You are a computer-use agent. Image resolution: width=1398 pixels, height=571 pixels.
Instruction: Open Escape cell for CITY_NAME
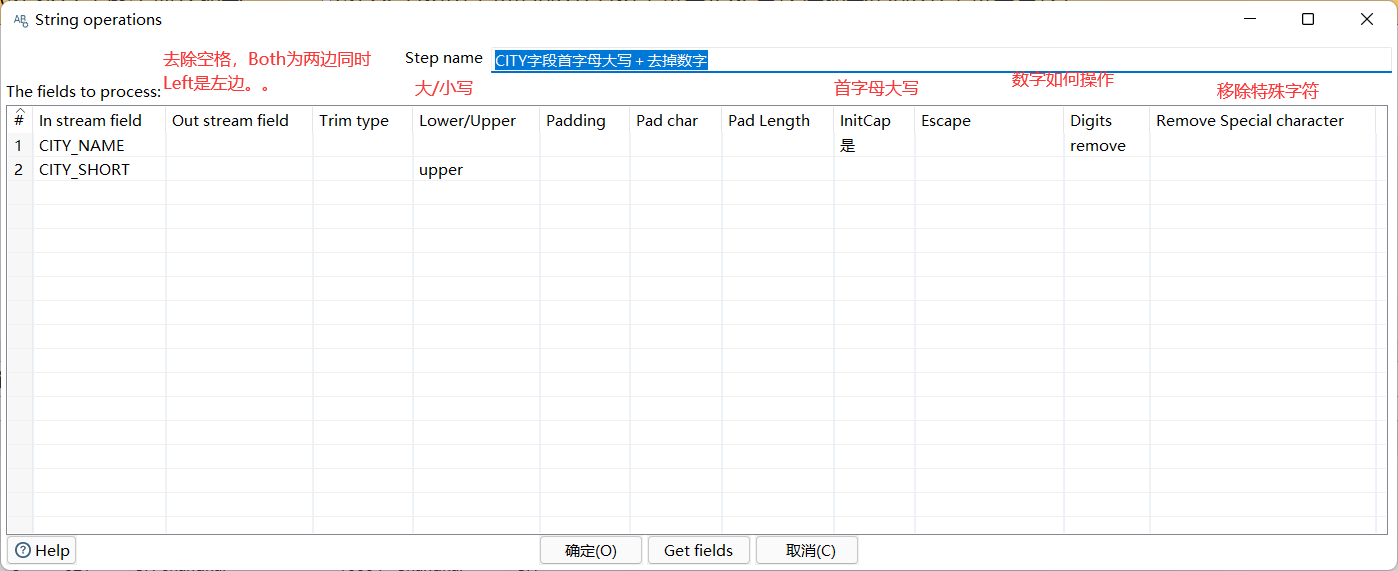pos(989,145)
